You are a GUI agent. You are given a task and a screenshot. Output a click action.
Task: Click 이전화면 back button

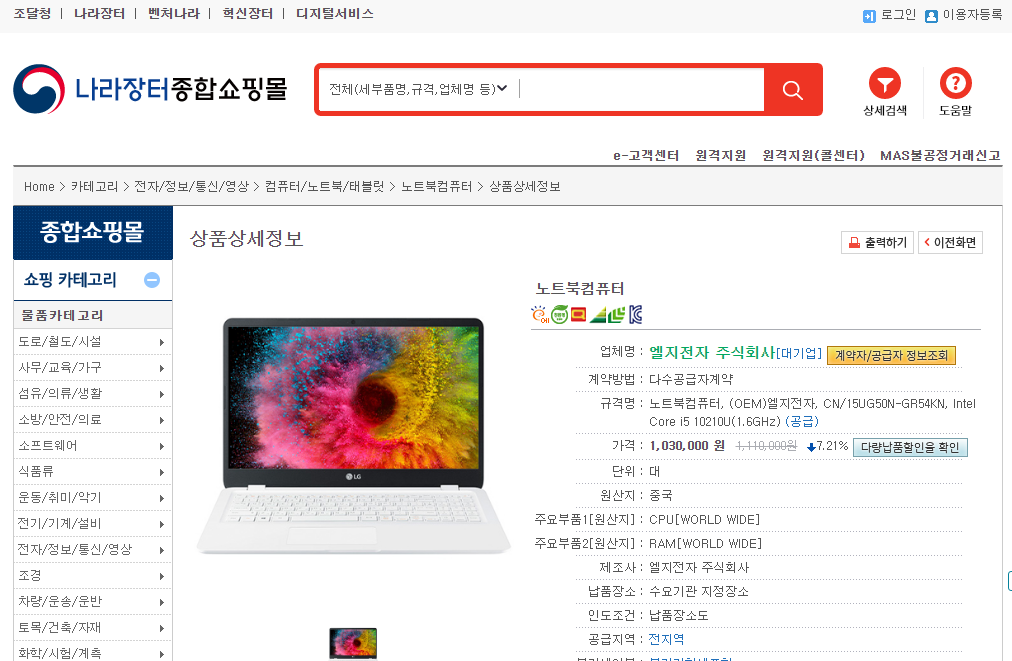pyautogui.click(x=950, y=243)
